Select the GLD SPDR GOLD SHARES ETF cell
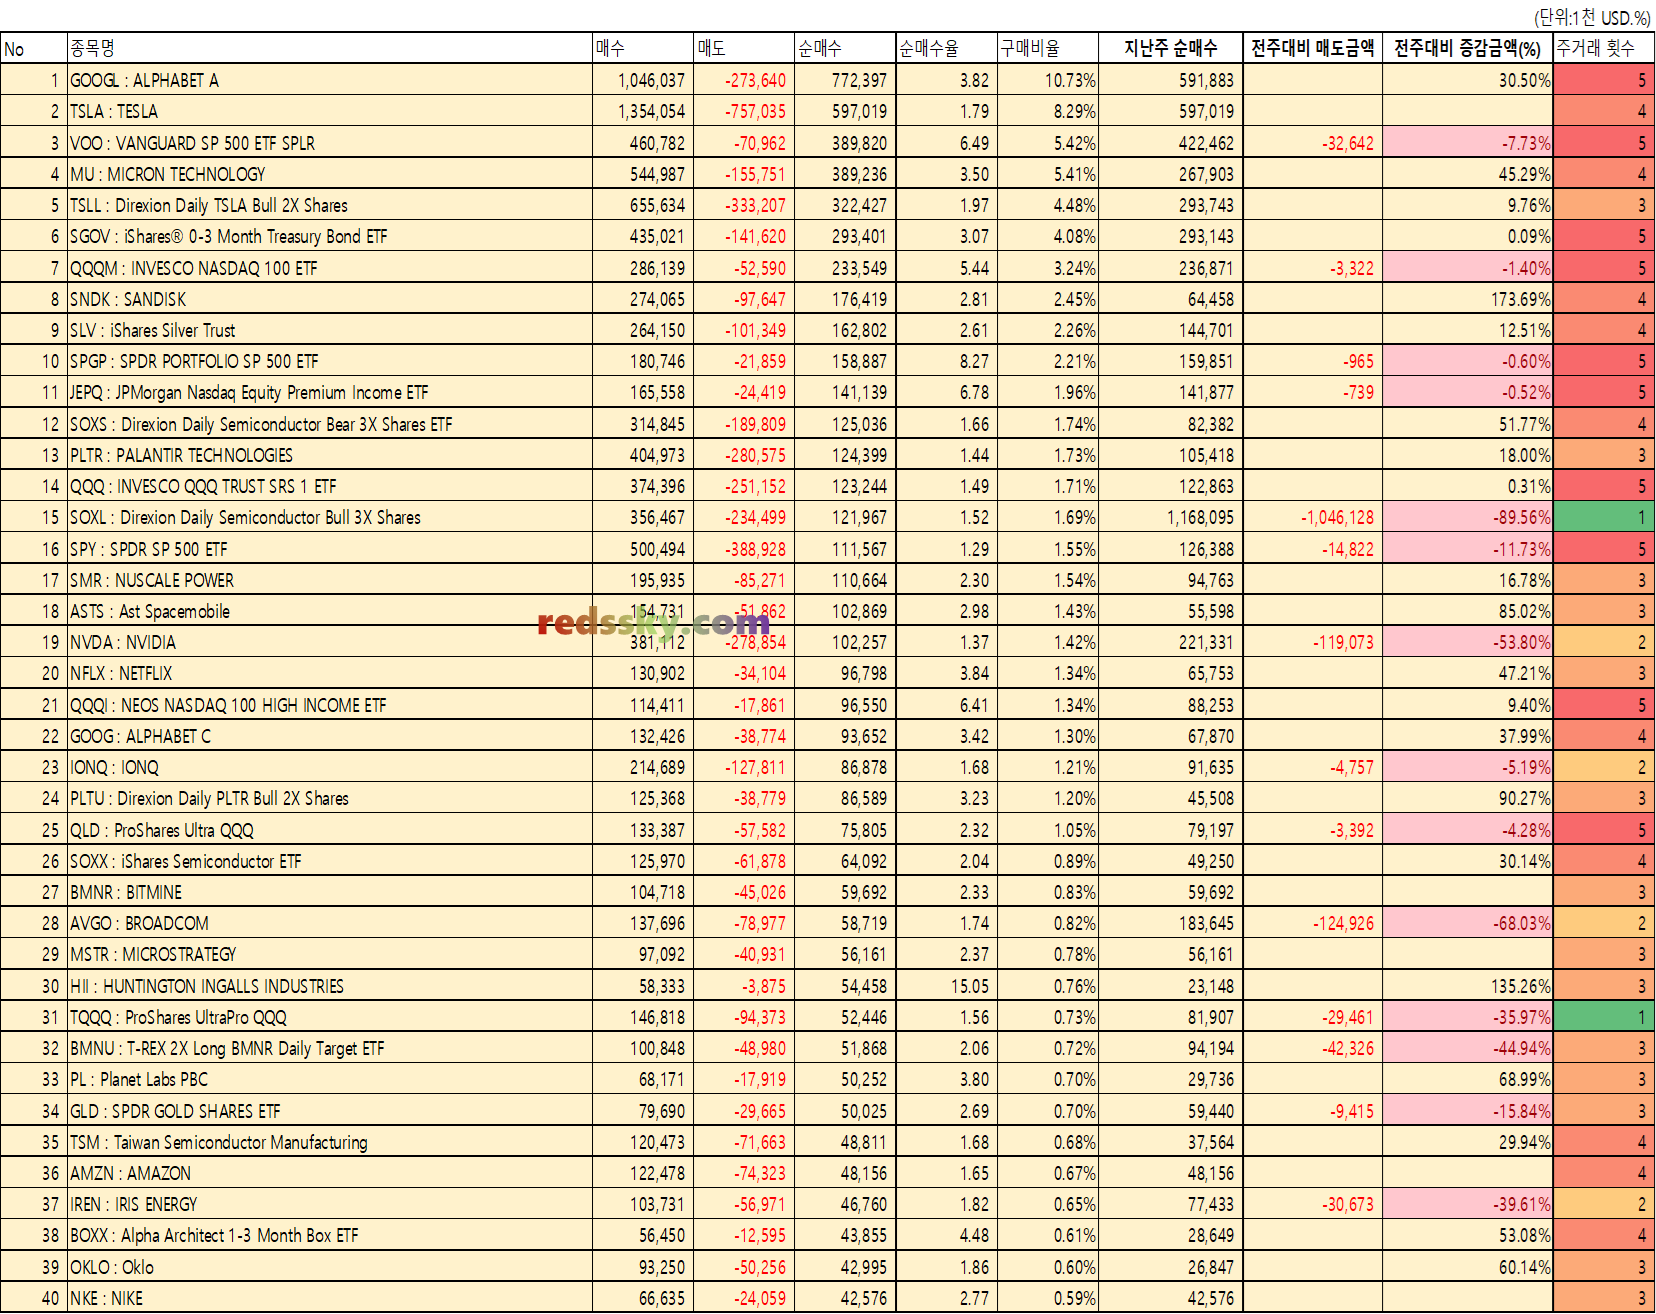The height and width of the screenshot is (1314, 1656). click(330, 1111)
